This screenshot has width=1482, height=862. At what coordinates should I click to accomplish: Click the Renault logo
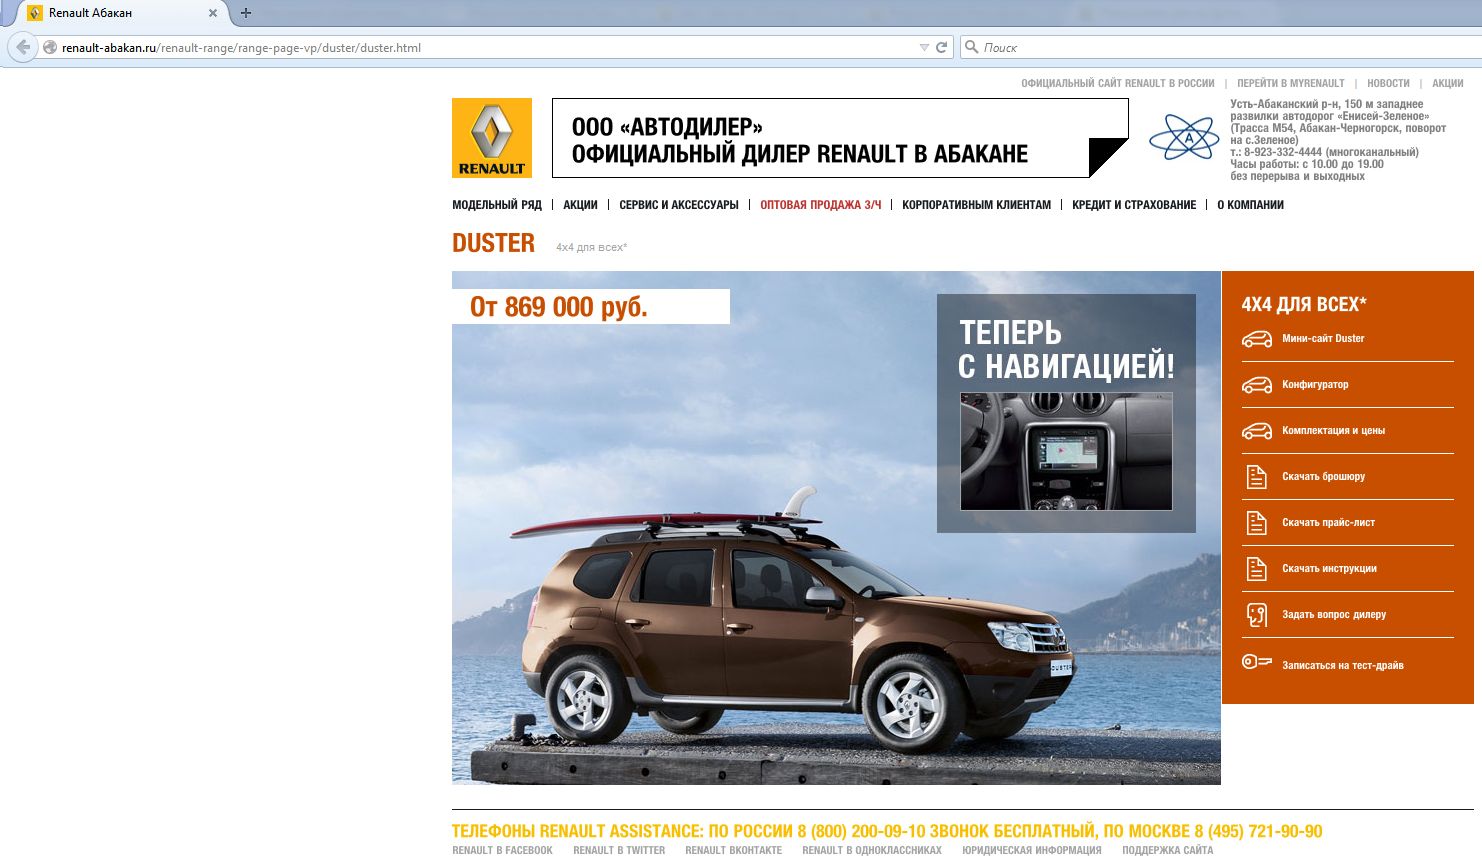click(492, 138)
